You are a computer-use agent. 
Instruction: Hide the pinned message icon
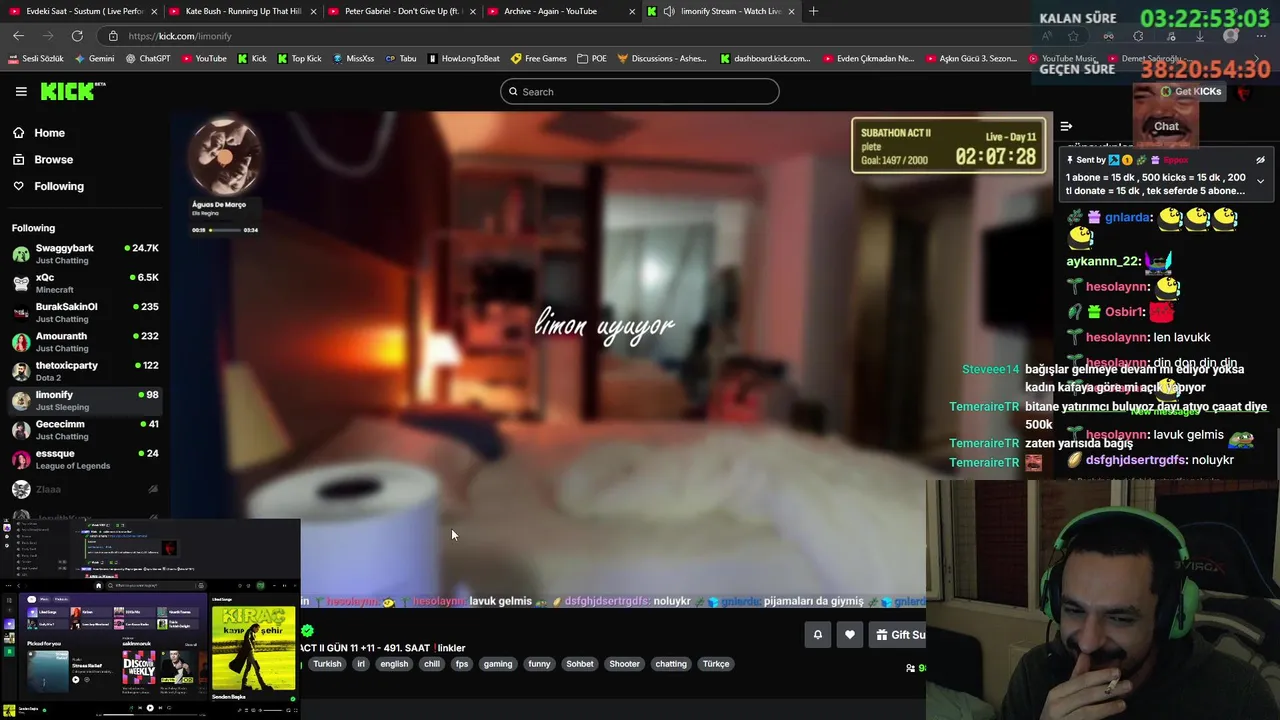(x=1260, y=160)
